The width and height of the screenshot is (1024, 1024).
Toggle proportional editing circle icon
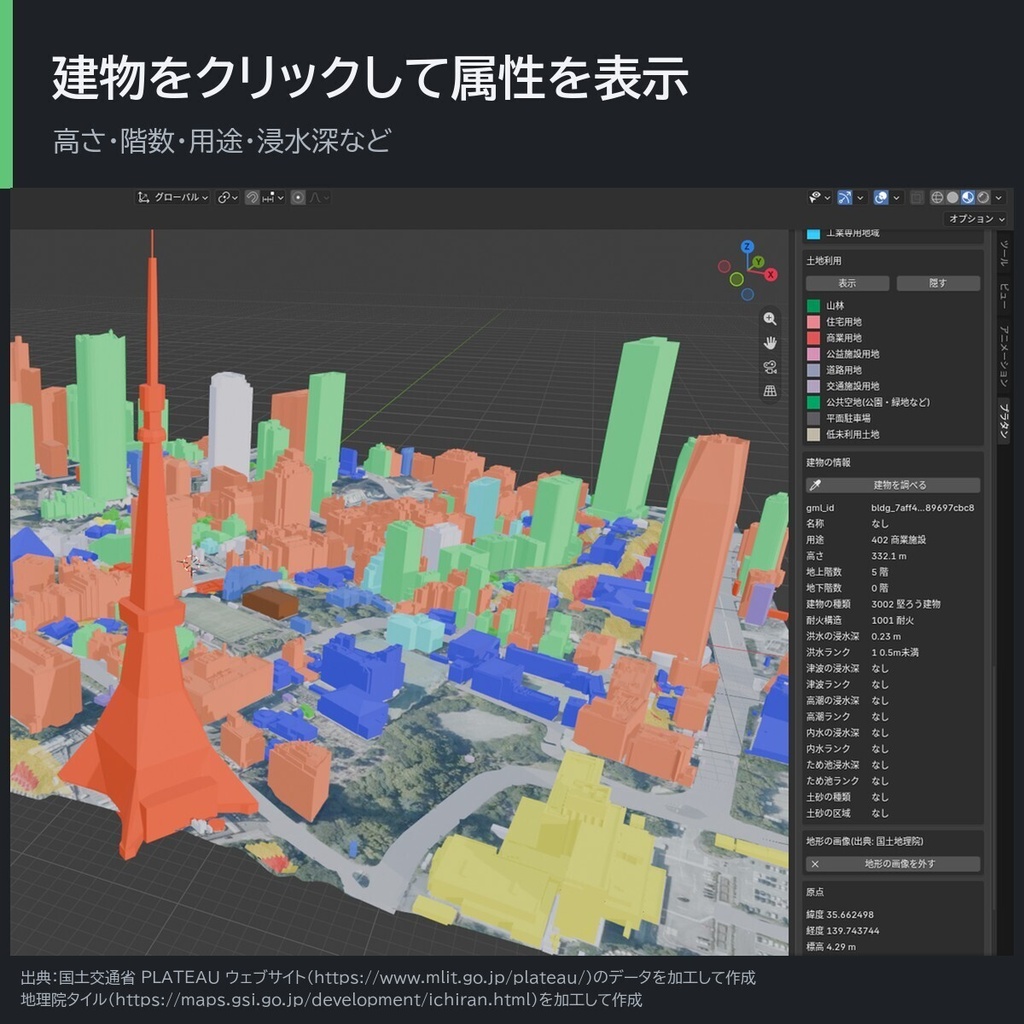point(298,197)
